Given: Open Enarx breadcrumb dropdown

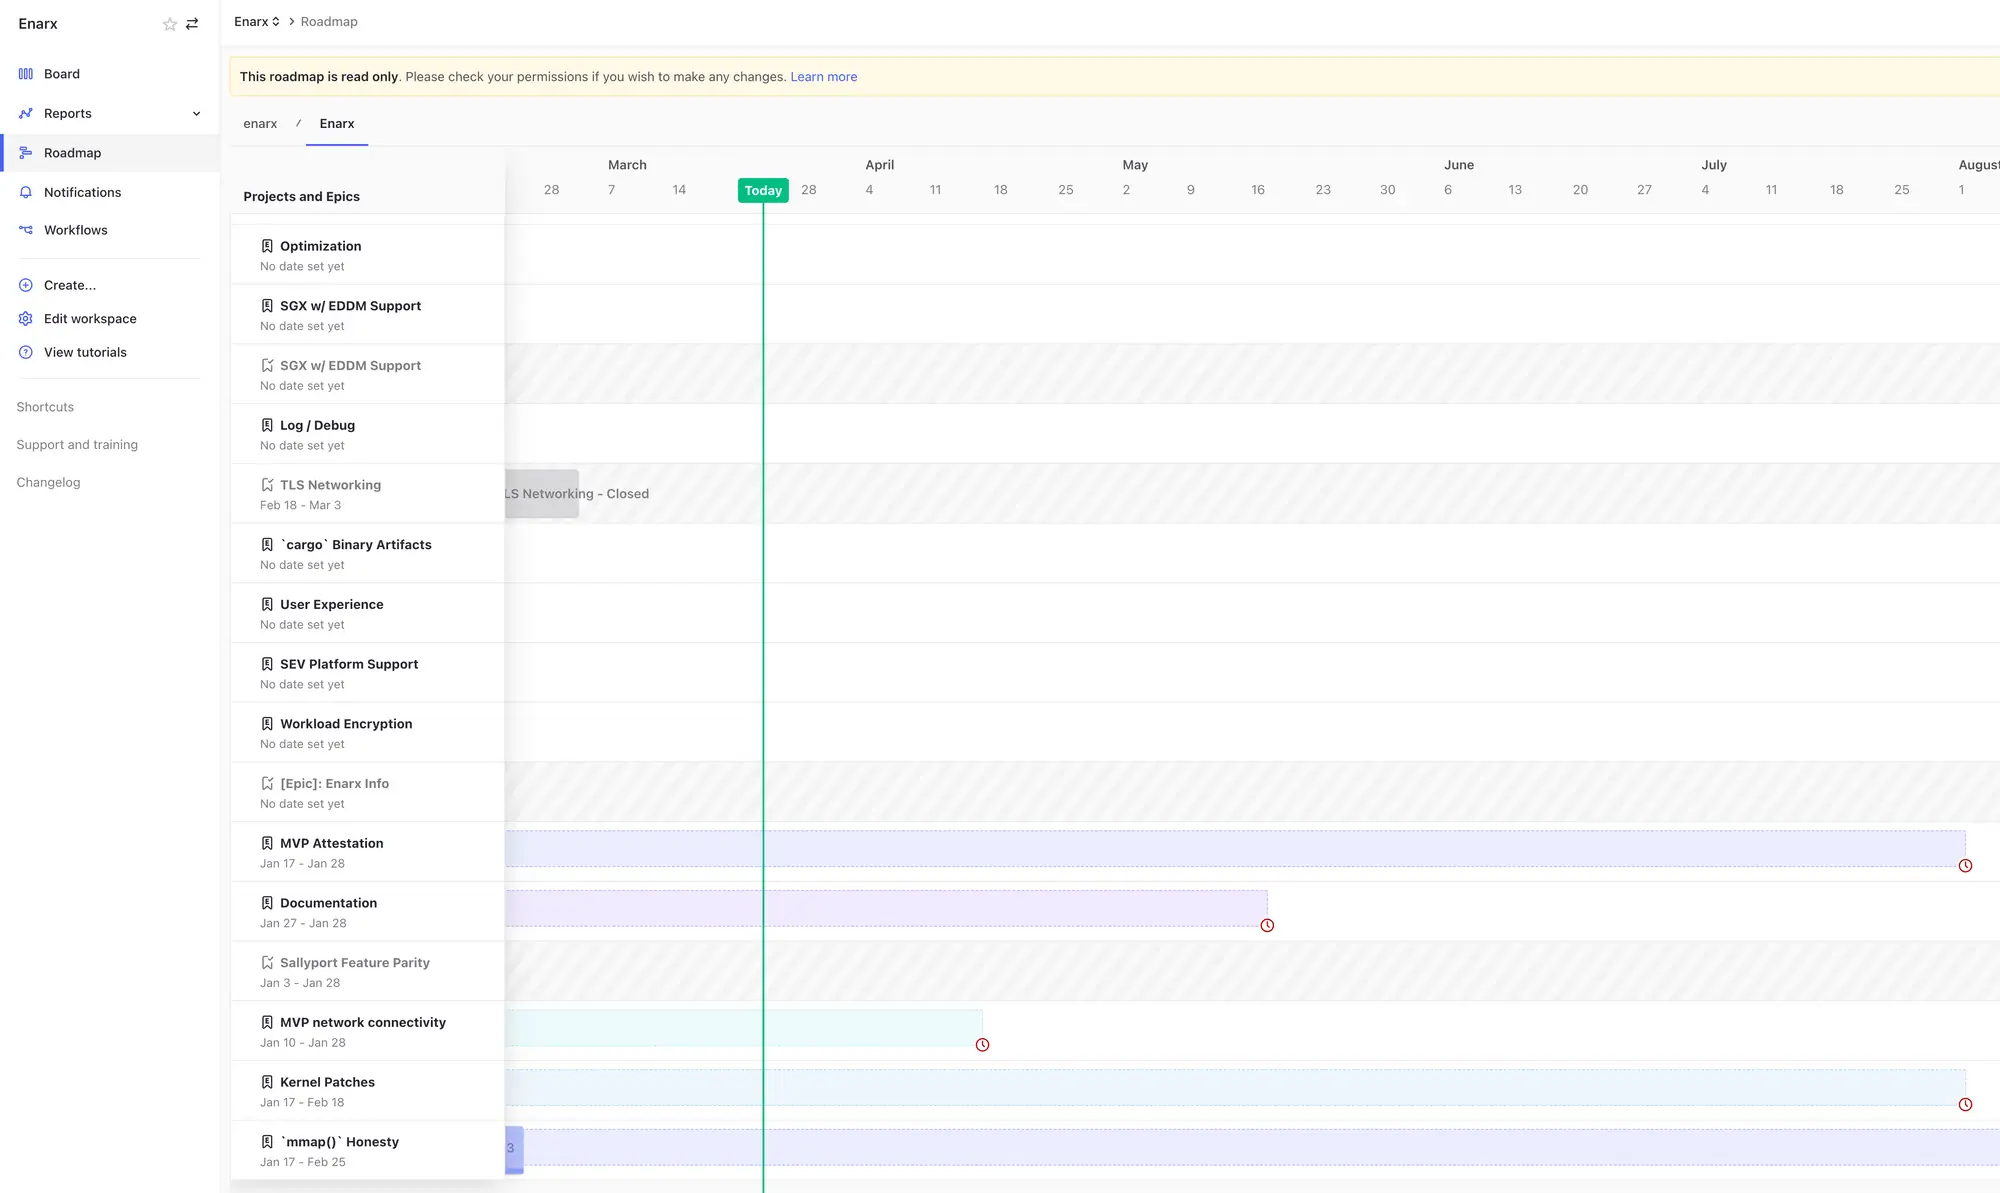Looking at the screenshot, I should [257, 22].
